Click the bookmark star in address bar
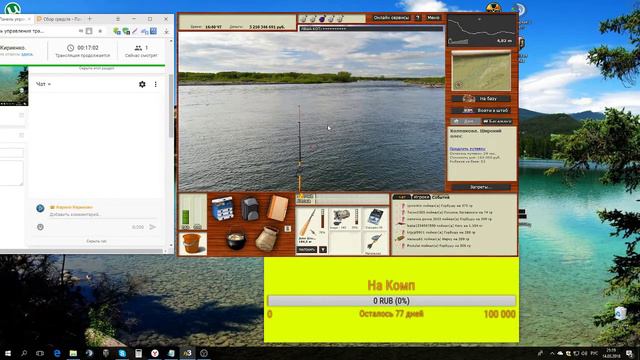Screen dimensions: 640x360 coord(100,31)
